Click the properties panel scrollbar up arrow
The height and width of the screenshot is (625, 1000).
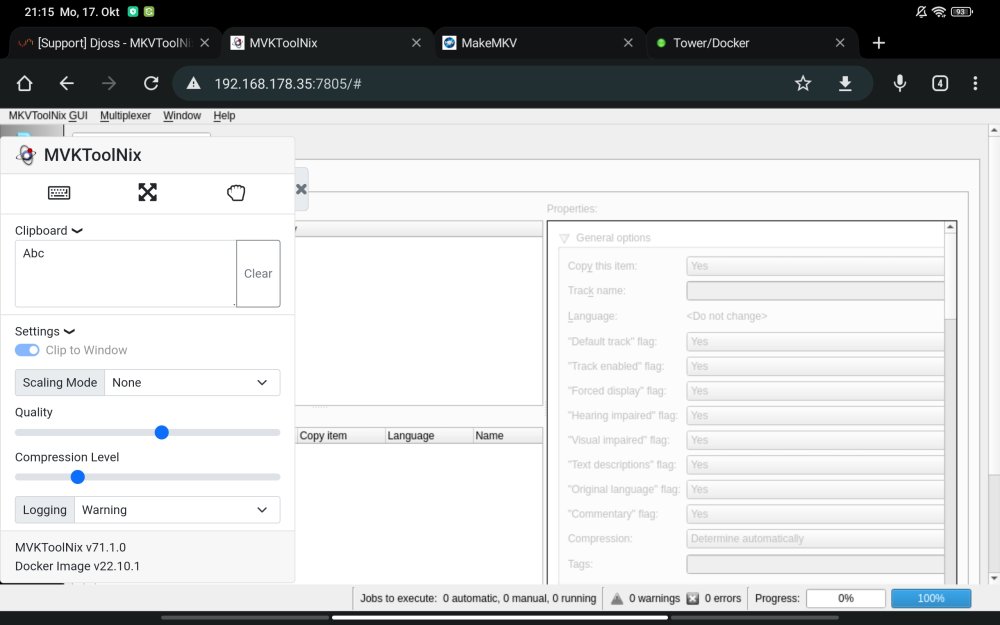(950, 227)
